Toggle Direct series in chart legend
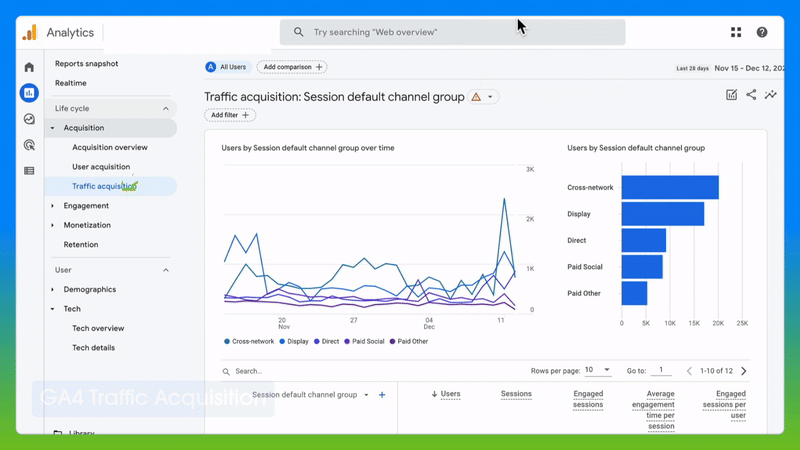 tap(327, 341)
